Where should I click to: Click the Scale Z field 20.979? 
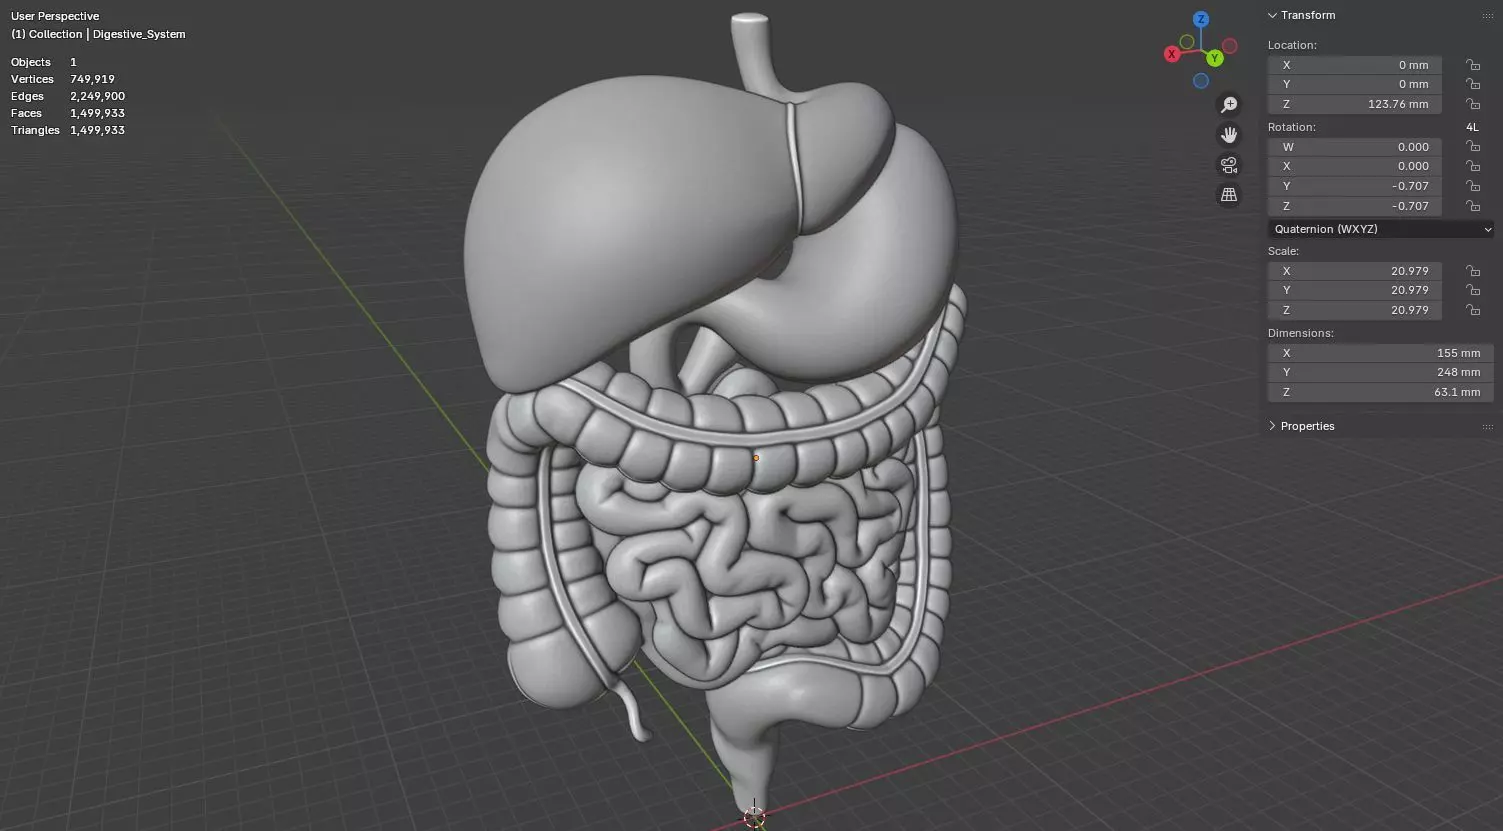pos(1355,310)
